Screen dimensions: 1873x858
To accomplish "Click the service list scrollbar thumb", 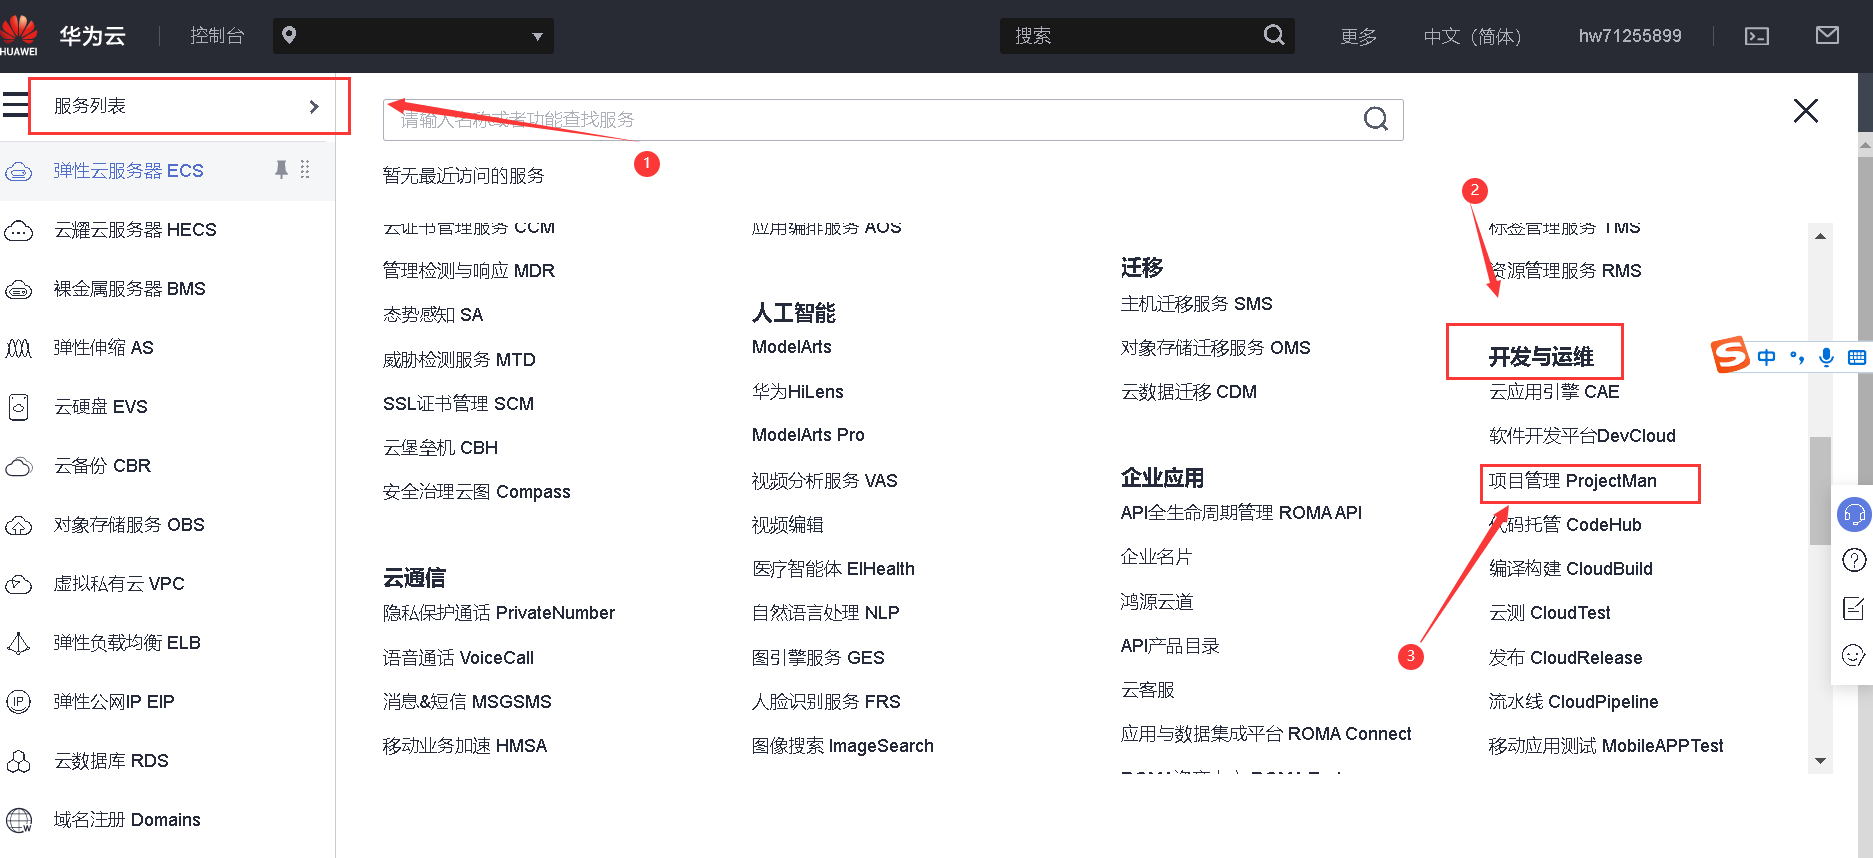I will tap(1820, 490).
